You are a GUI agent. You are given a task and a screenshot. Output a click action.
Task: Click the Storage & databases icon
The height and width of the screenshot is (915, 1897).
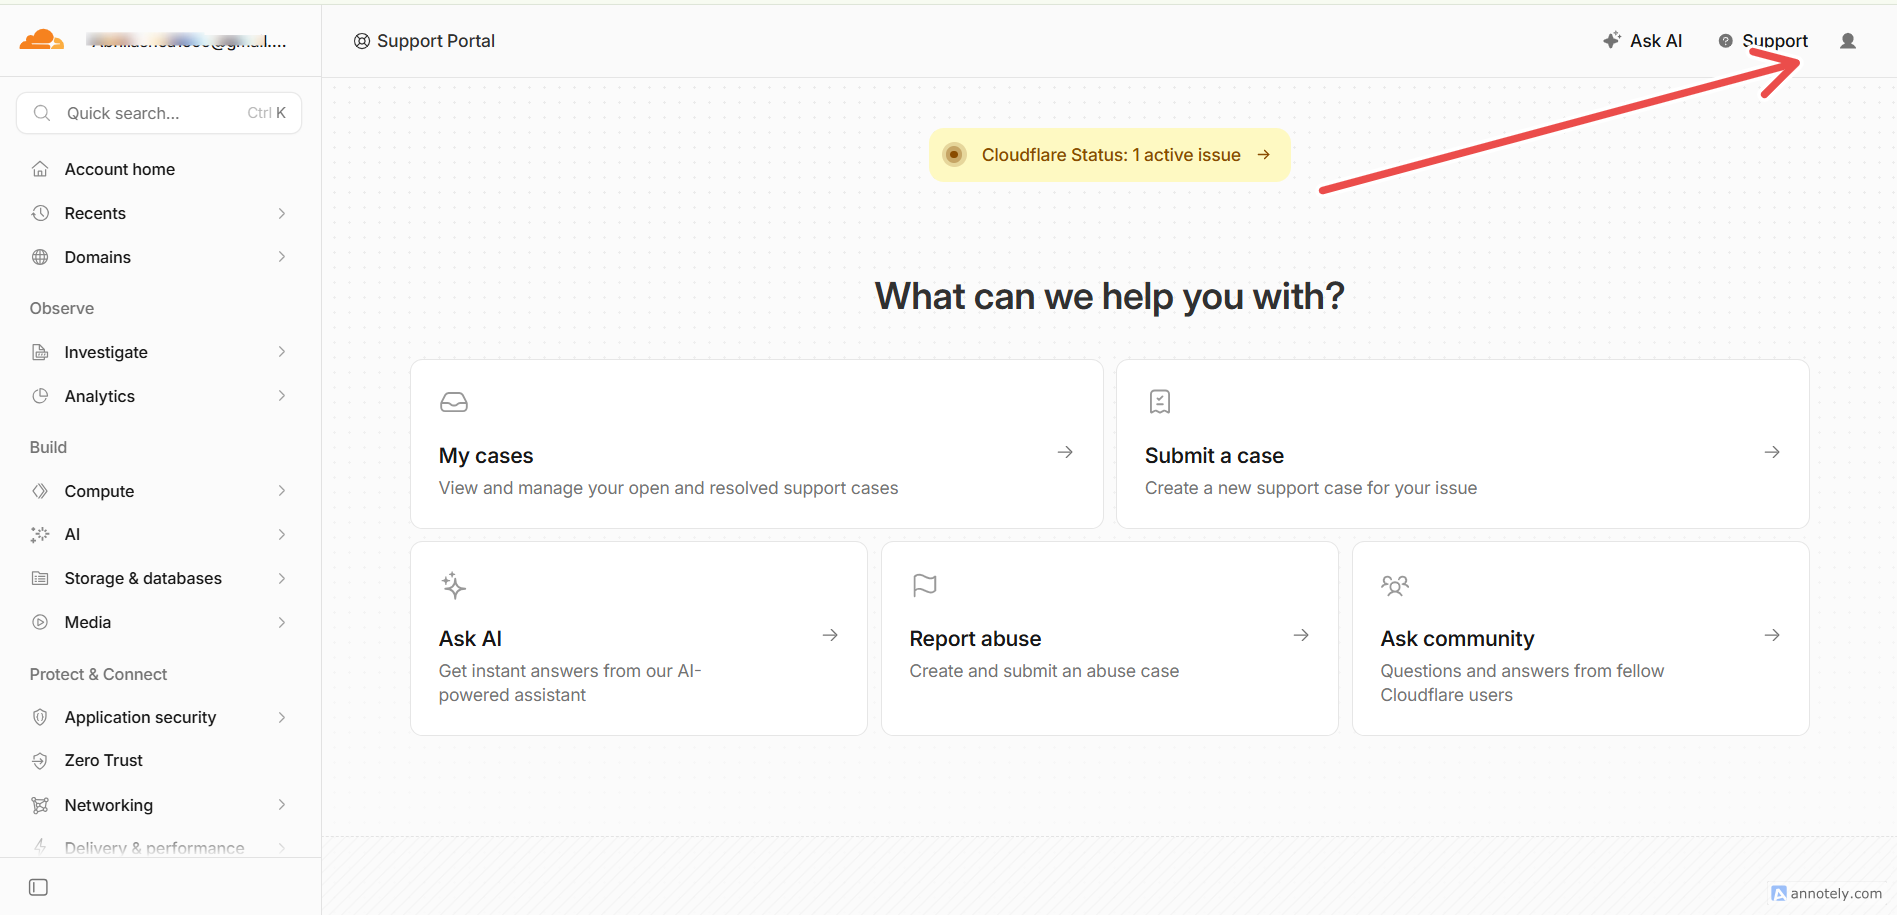coord(40,578)
